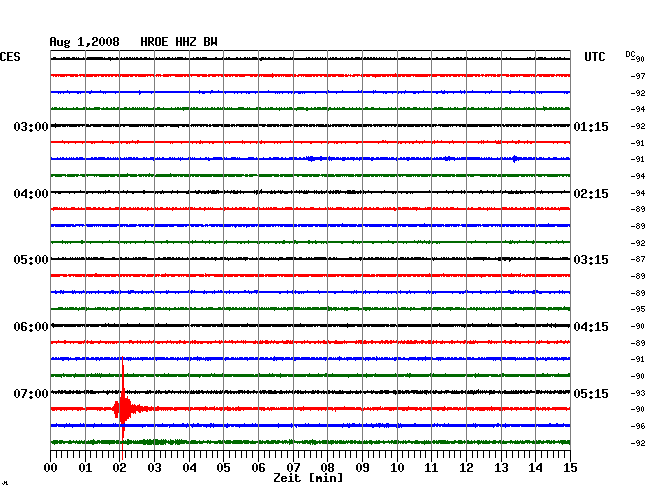
Task: Select the '06:00' local time label
Action: (31, 327)
